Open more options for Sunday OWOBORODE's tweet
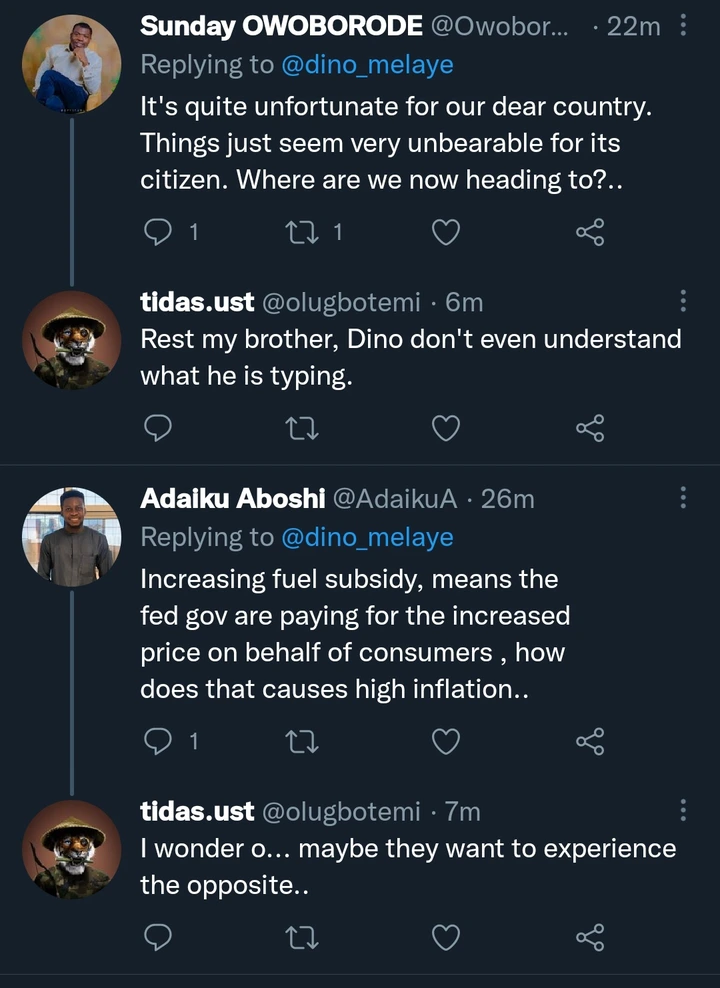Image resolution: width=720 pixels, height=988 pixels. (x=683, y=27)
